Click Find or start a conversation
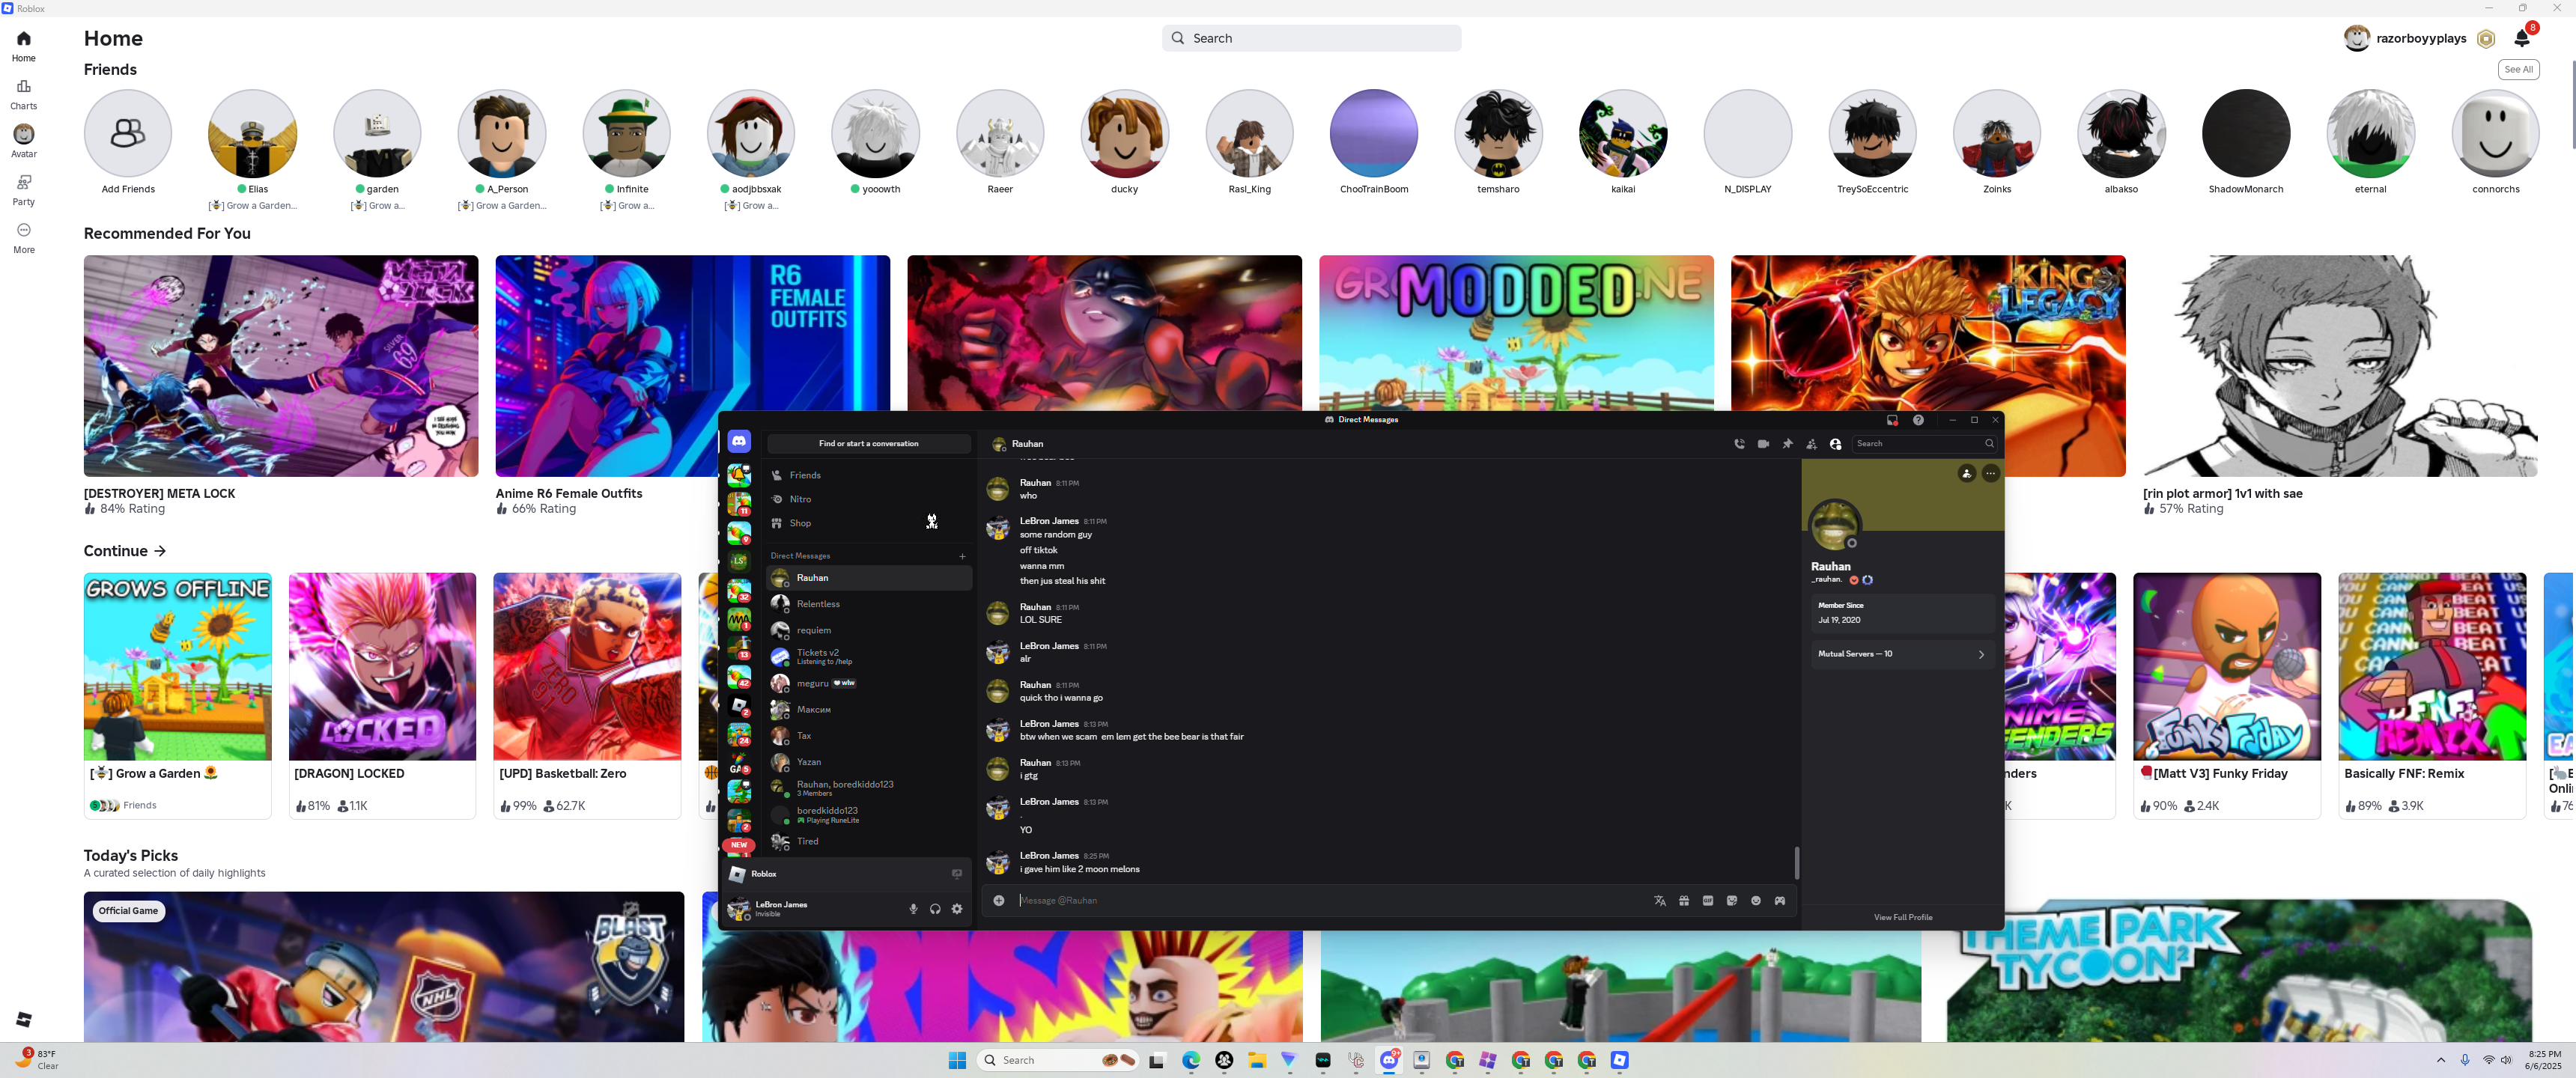 tap(868, 444)
